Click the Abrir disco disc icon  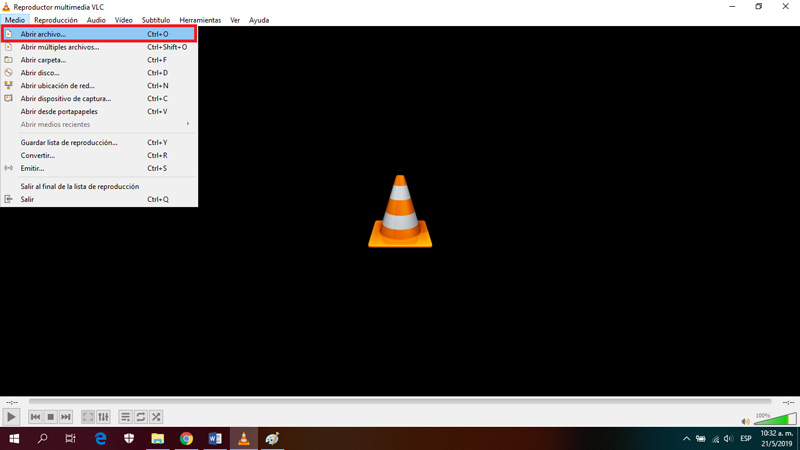pos(9,72)
